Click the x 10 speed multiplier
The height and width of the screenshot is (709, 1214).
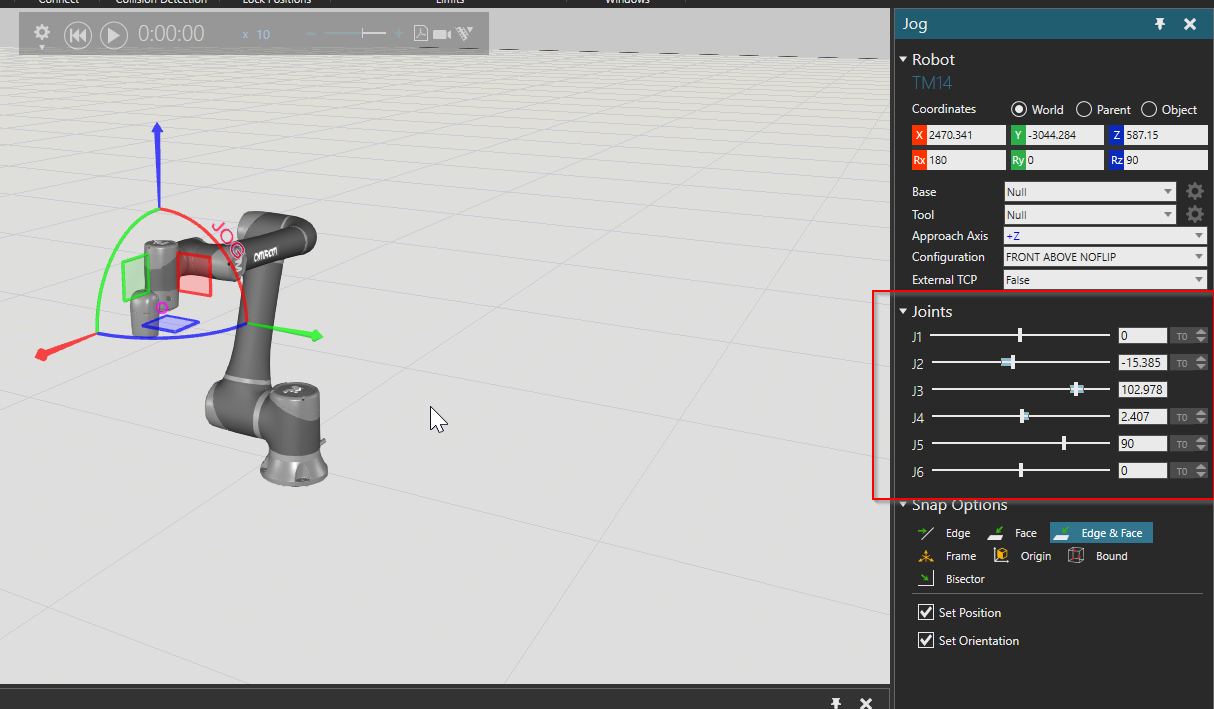tap(256, 35)
